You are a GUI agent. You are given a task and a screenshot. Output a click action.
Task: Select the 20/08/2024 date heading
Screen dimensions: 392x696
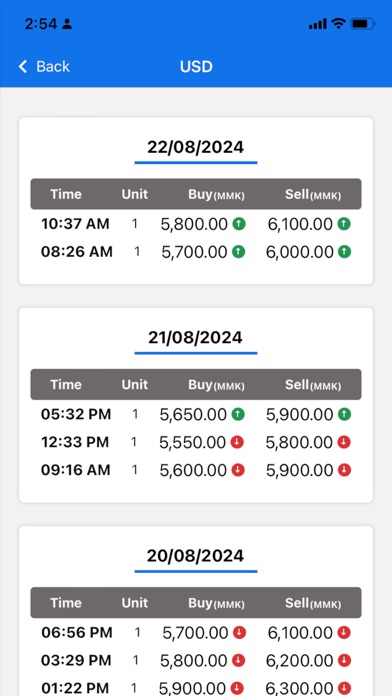pos(196,555)
